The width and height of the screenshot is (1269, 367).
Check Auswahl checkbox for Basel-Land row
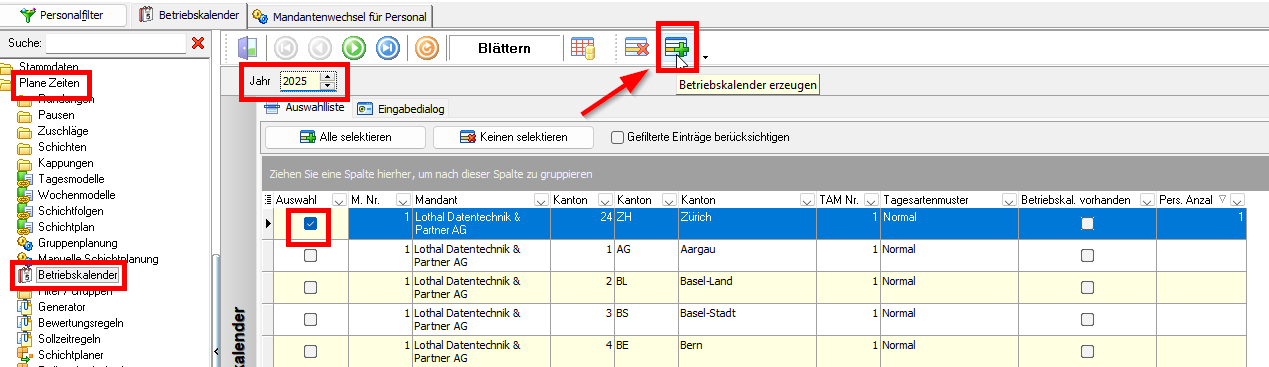(310, 288)
